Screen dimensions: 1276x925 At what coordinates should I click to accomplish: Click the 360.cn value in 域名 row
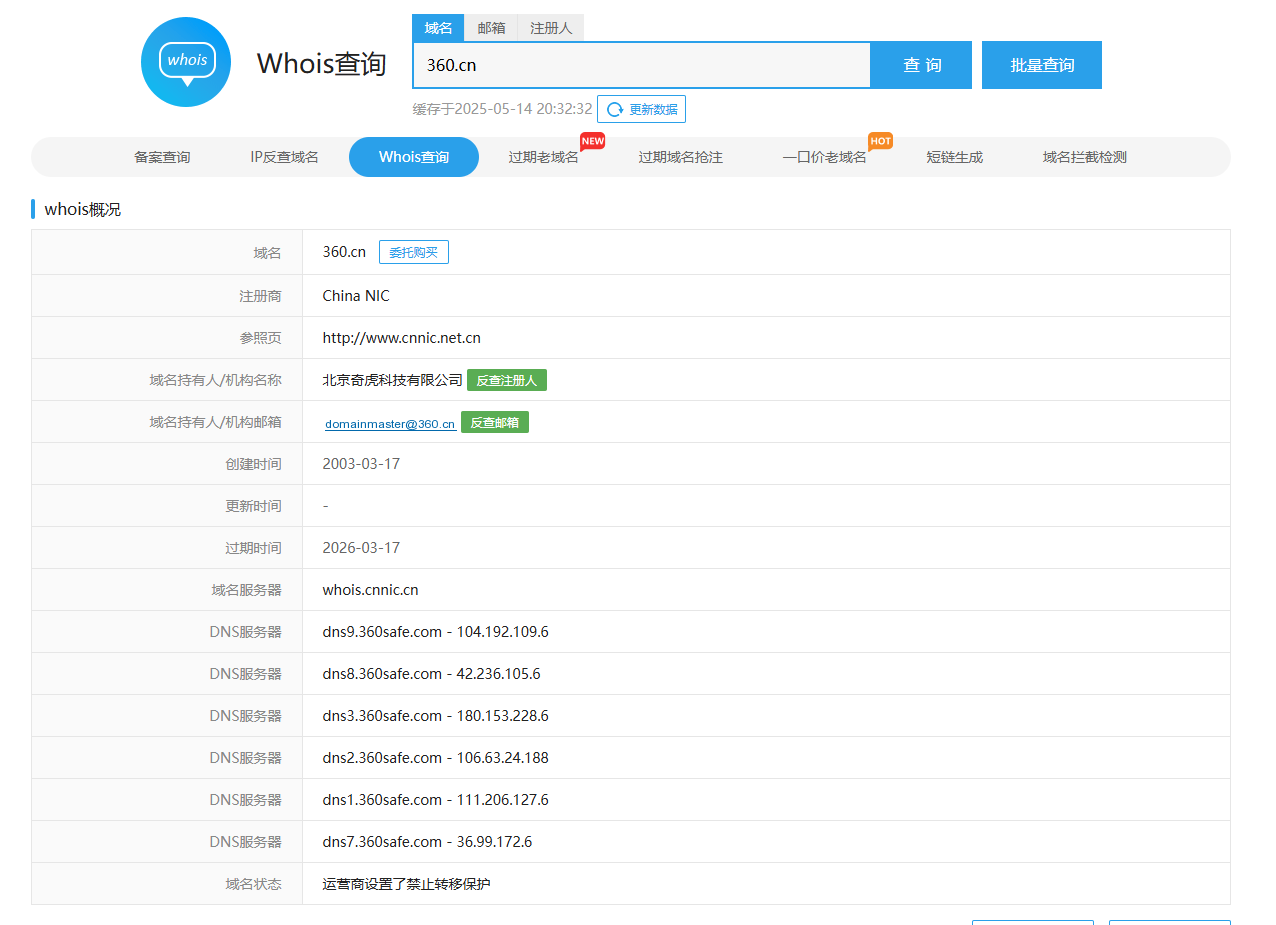click(x=344, y=252)
